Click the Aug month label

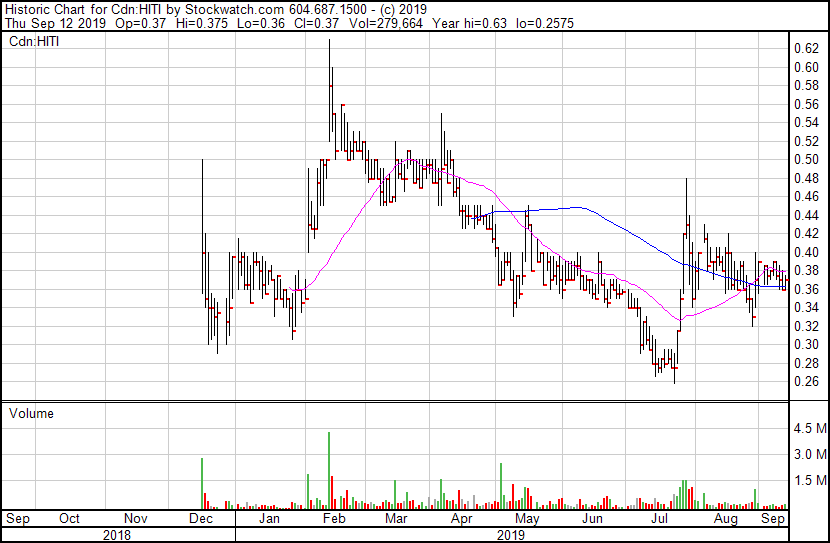click(x=725, y=519)
